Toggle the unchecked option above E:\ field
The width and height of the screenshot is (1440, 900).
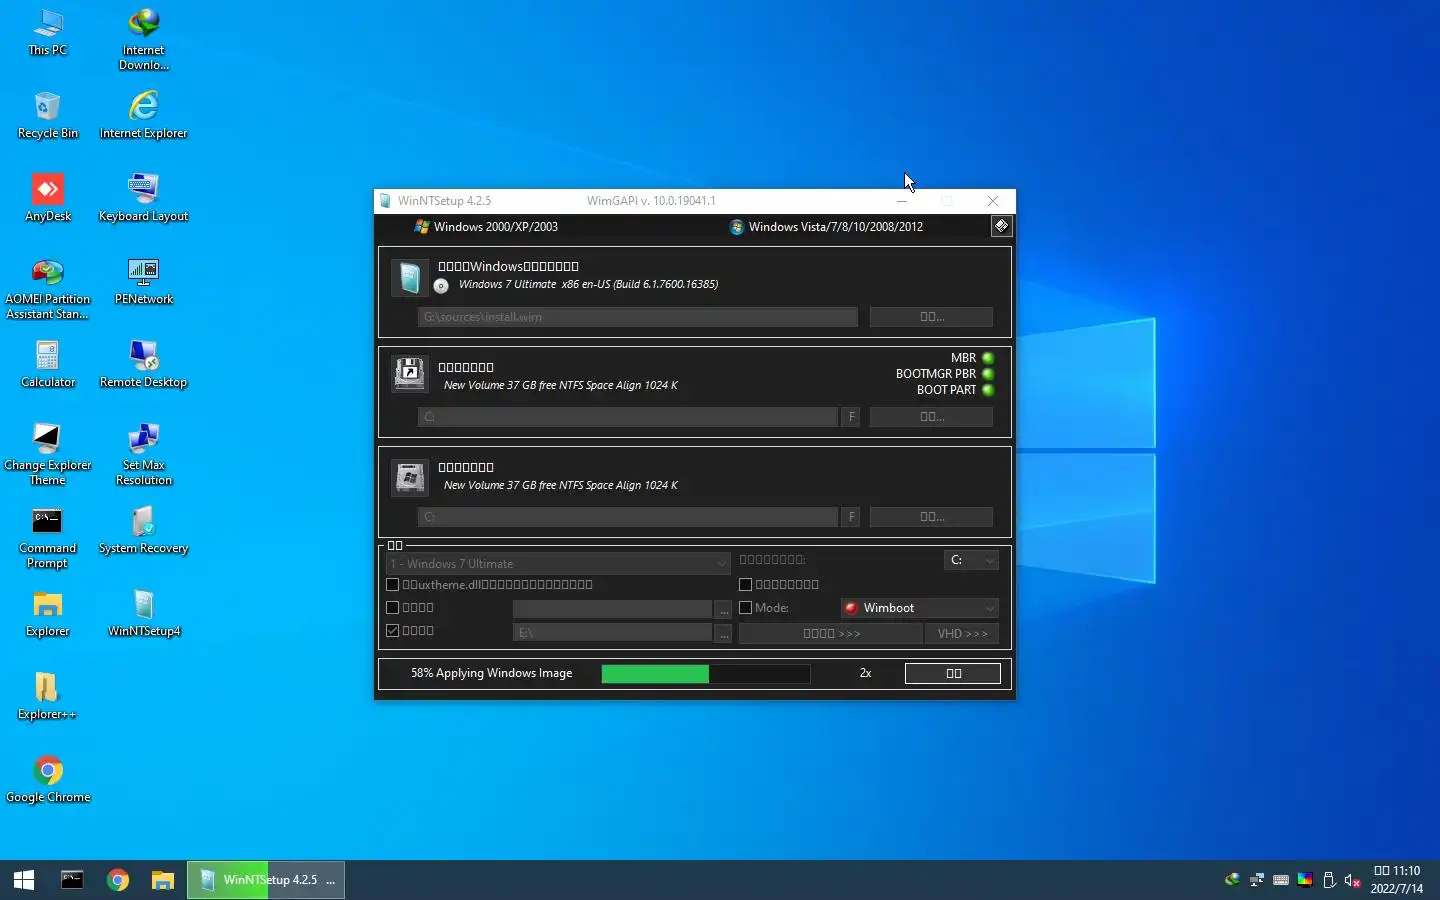393,608
